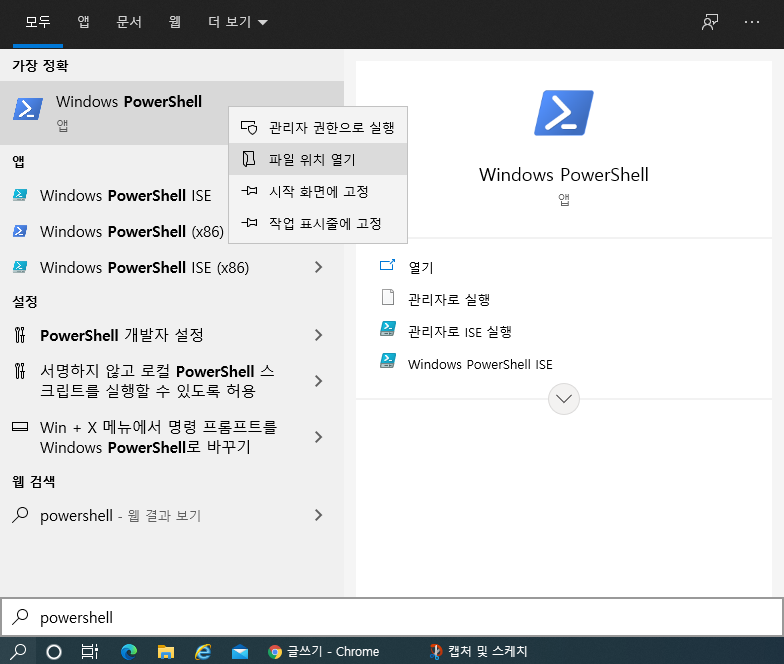Image resolution: width=784 pixels, height=664 pixels.
Task: Open File Explorer from the taskbar
Action: [166, 652]
